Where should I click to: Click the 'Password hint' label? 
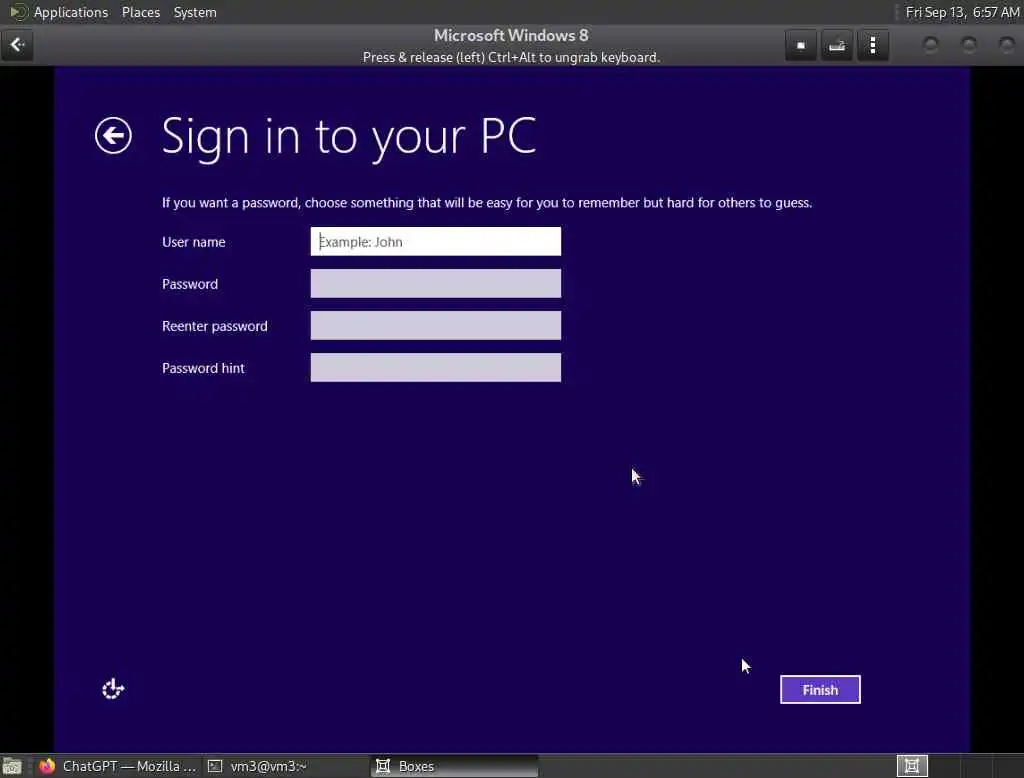pos(203,368)
